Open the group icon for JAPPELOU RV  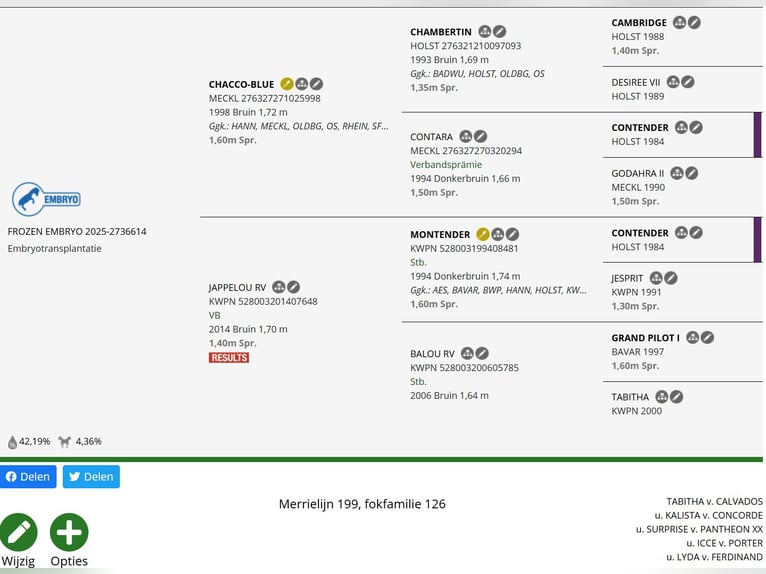(x=279, y=287)
